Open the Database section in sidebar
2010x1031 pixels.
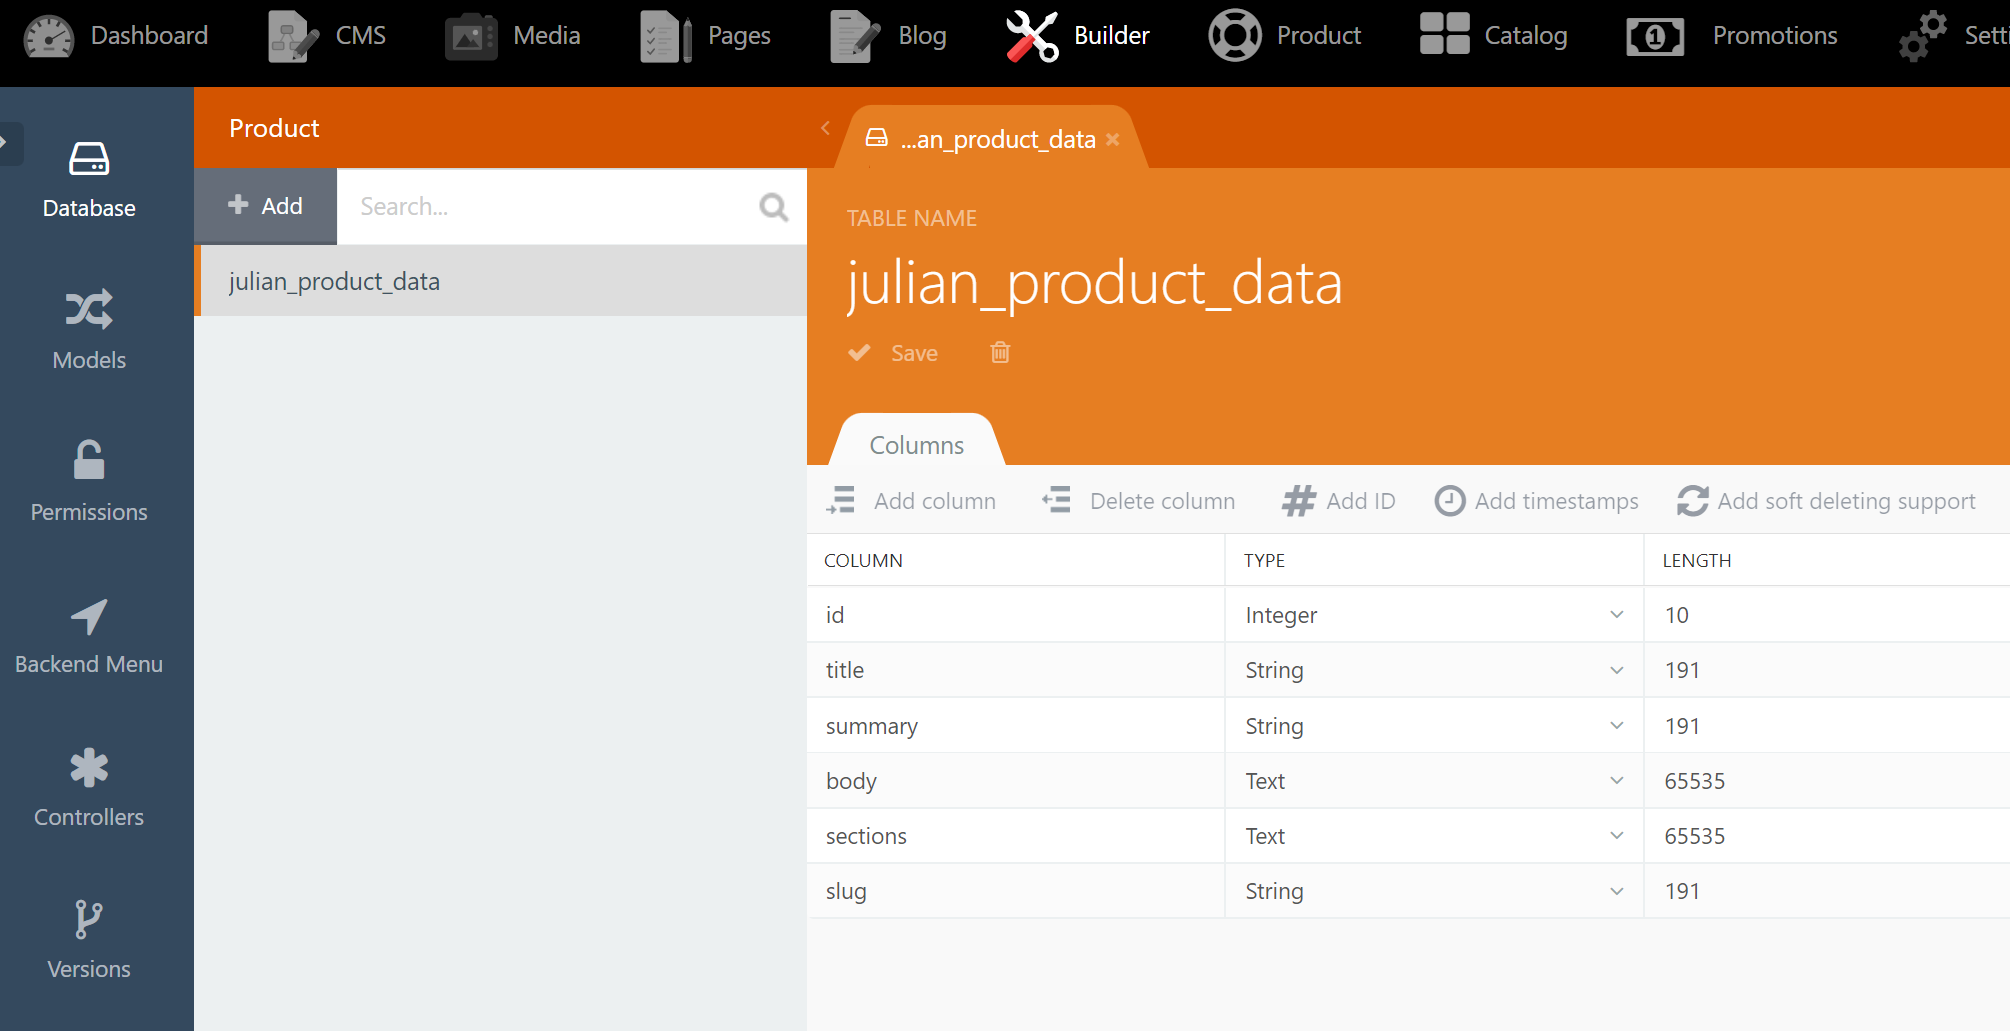coord(89,180)
